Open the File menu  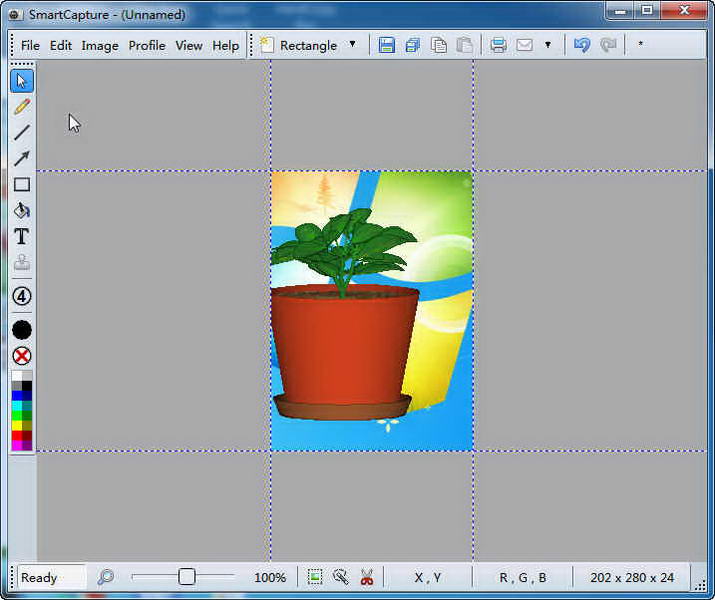pyautogui.click(x=30, y=46)
